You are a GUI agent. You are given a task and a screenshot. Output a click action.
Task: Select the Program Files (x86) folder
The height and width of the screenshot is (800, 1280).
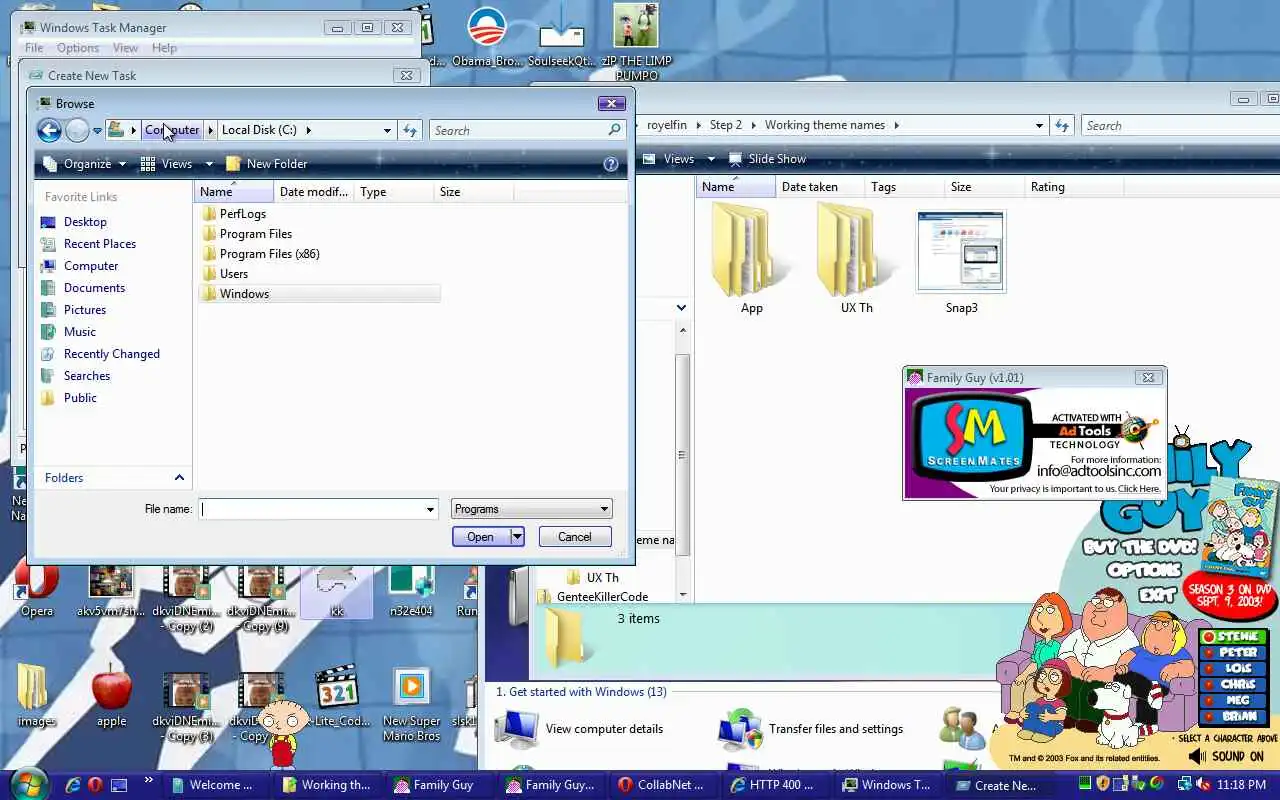tap(269, 254)
